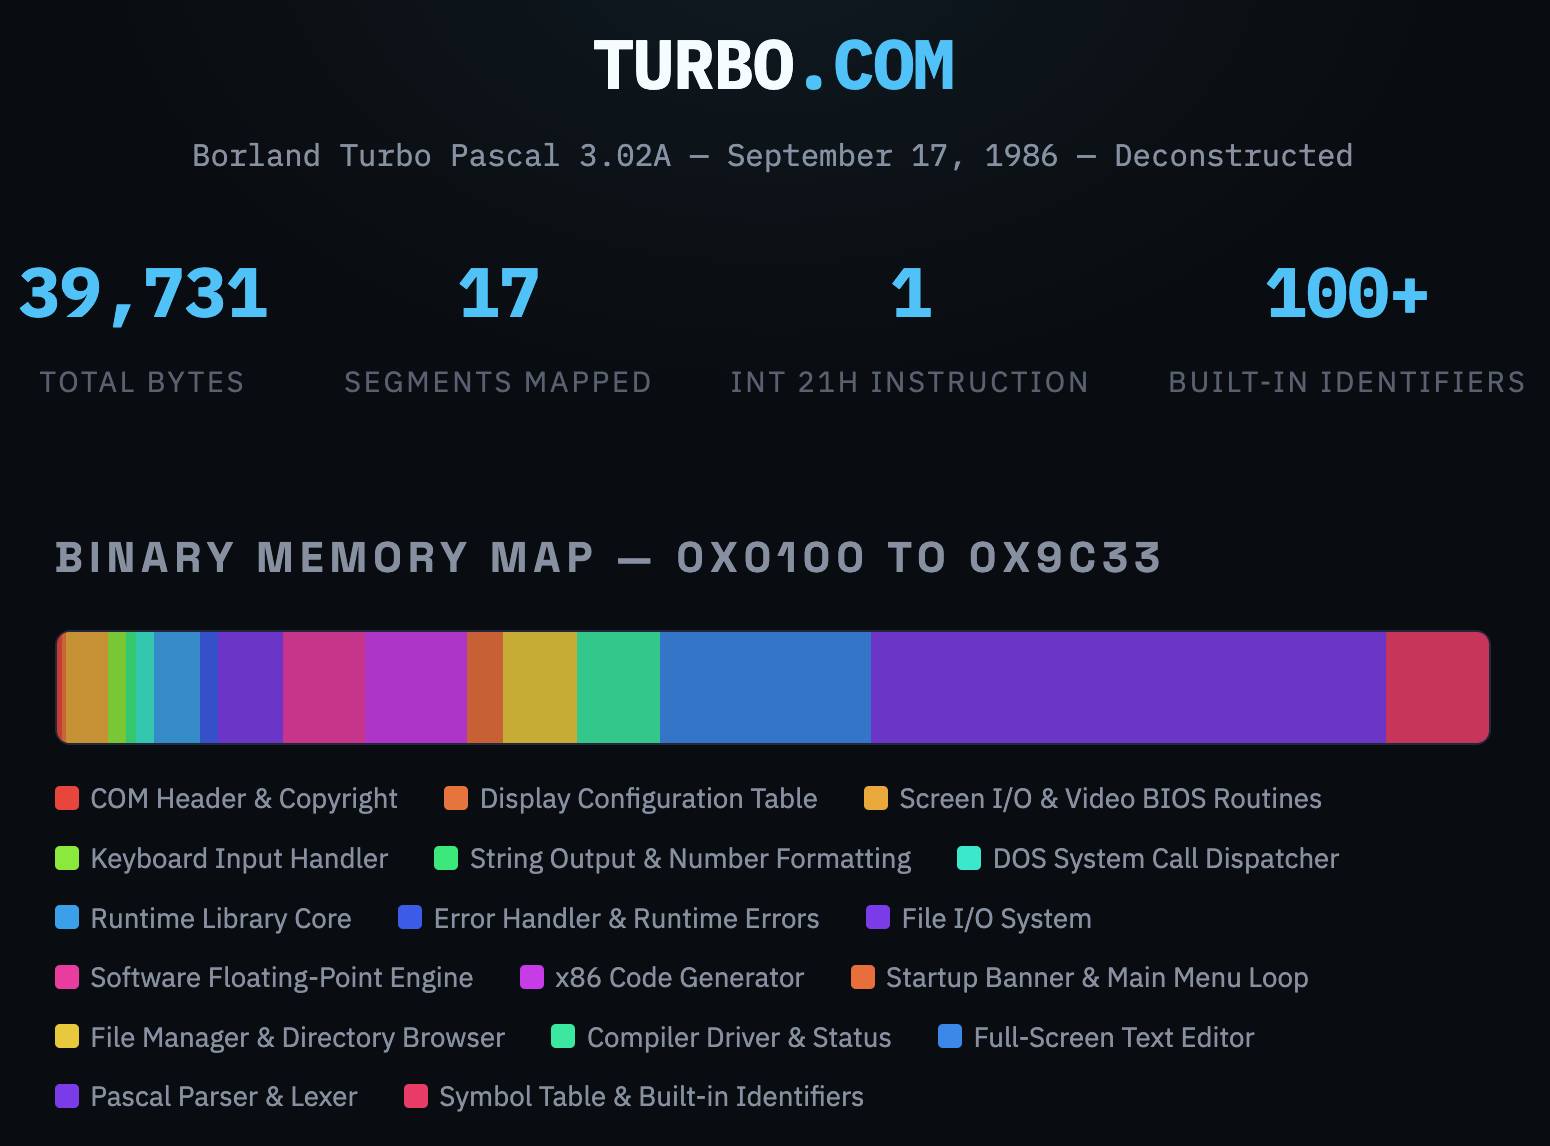Open the TURBO.COM title heading
Viewport: 1550px width, 1146px height.
(773, 64)
